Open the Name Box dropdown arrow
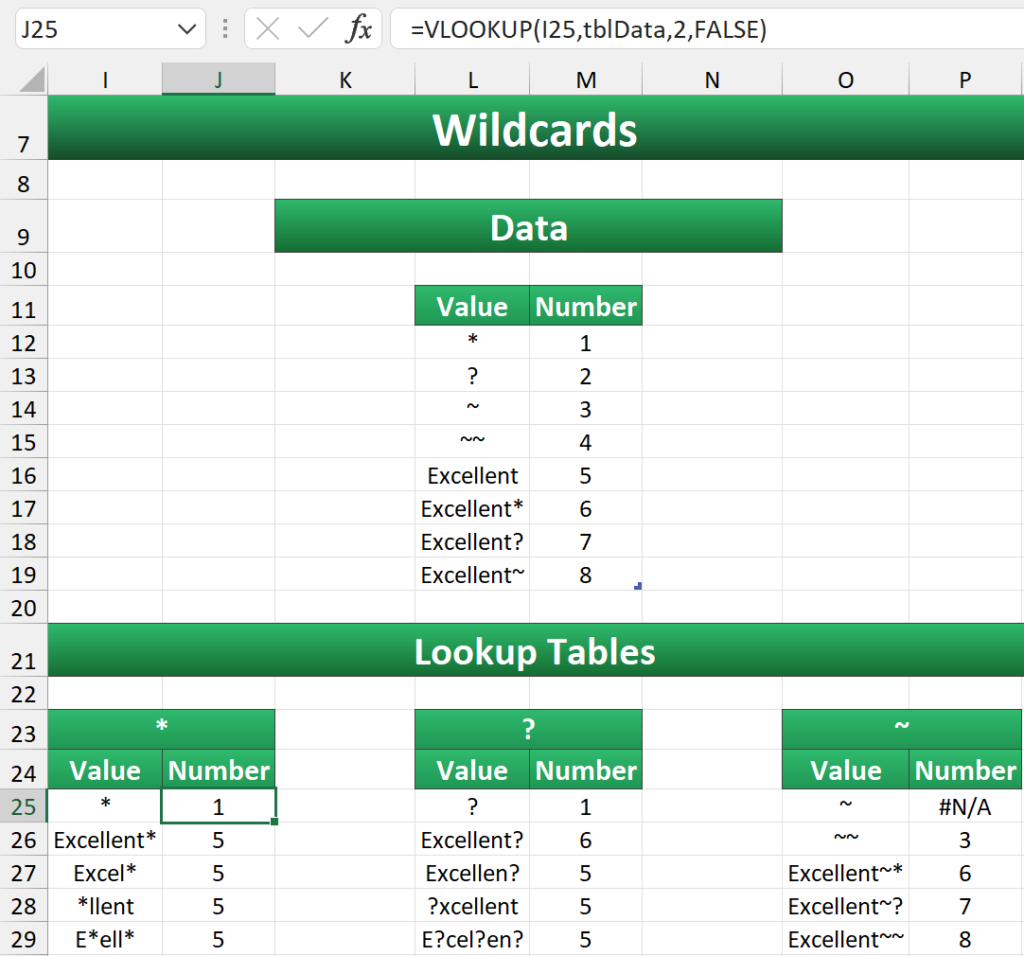 coord(188,30)
